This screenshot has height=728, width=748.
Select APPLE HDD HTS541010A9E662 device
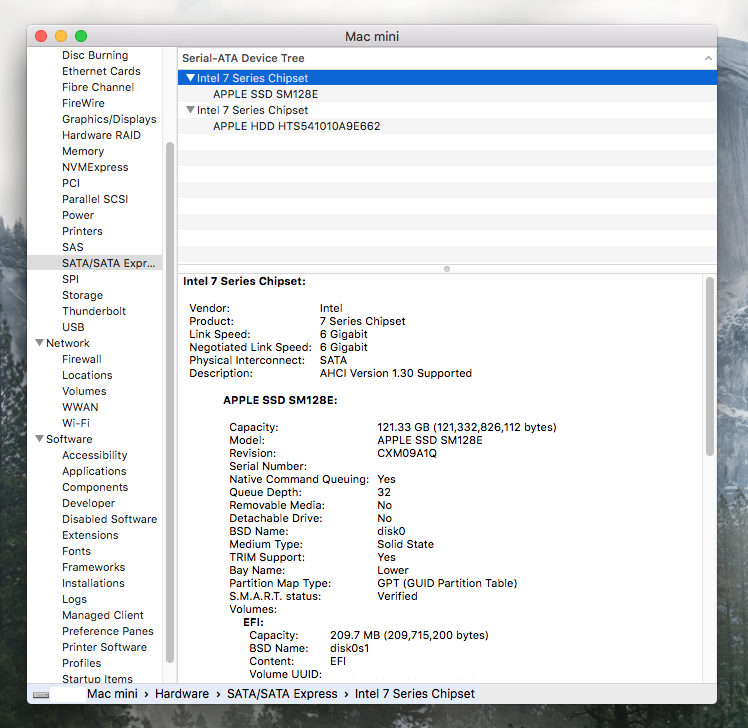coord(296,126)
